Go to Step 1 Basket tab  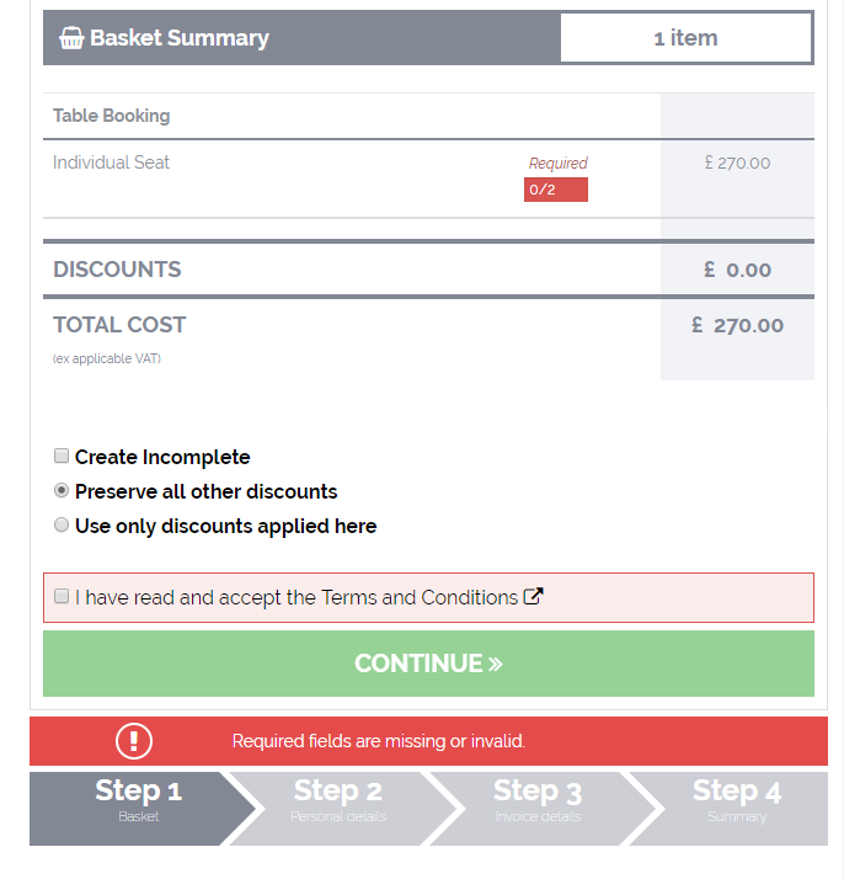tap(138, 808)
